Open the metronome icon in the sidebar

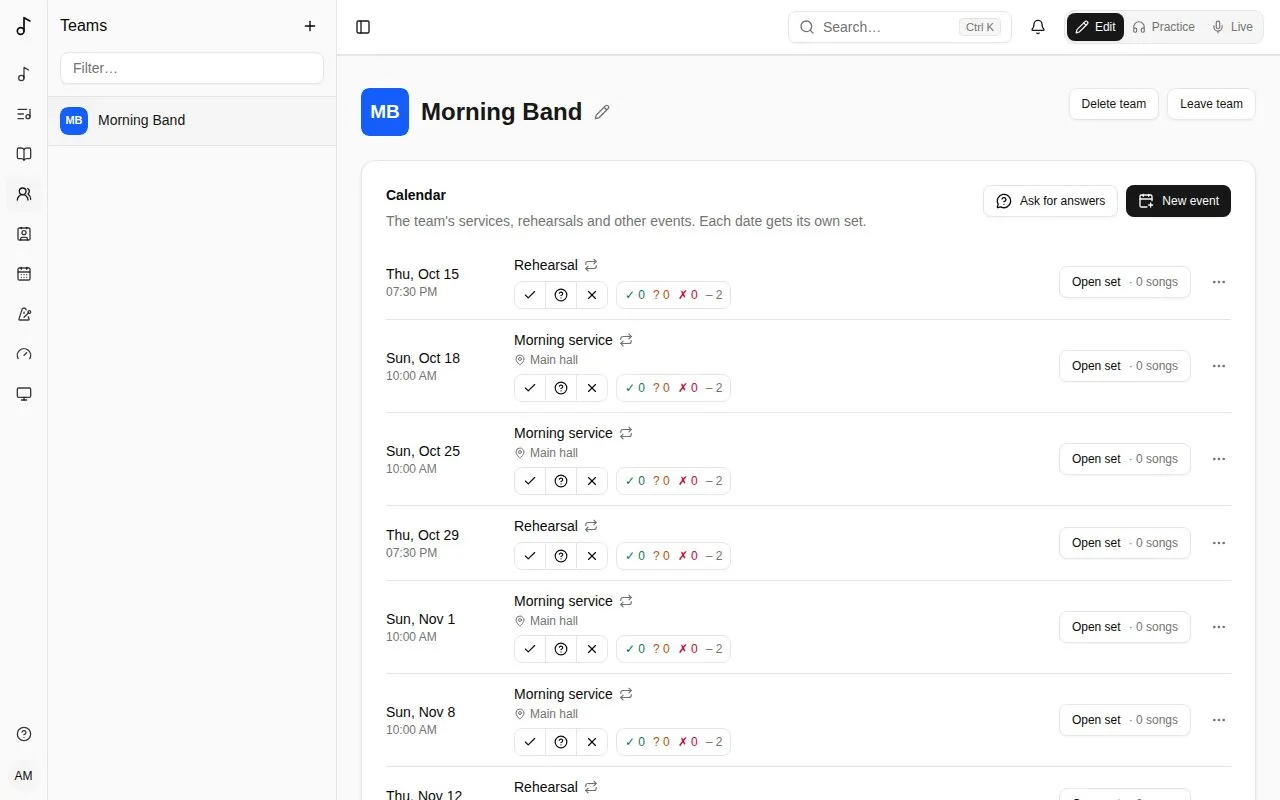coord(24,314)
